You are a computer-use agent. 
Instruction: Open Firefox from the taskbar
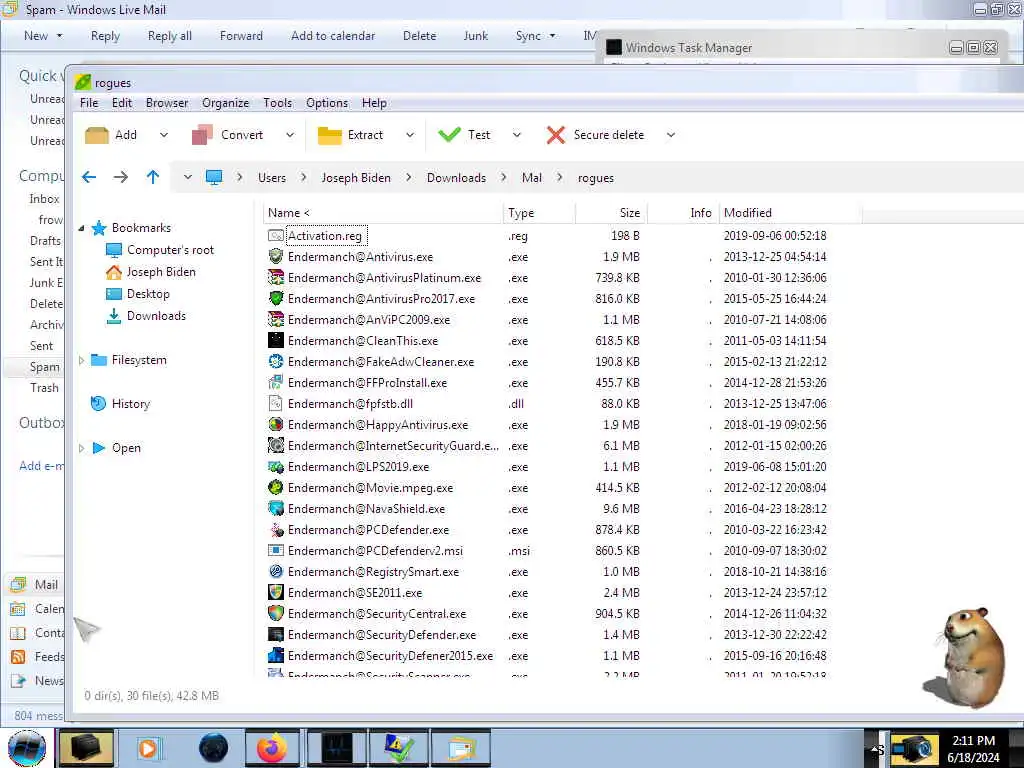pos(272,748)
